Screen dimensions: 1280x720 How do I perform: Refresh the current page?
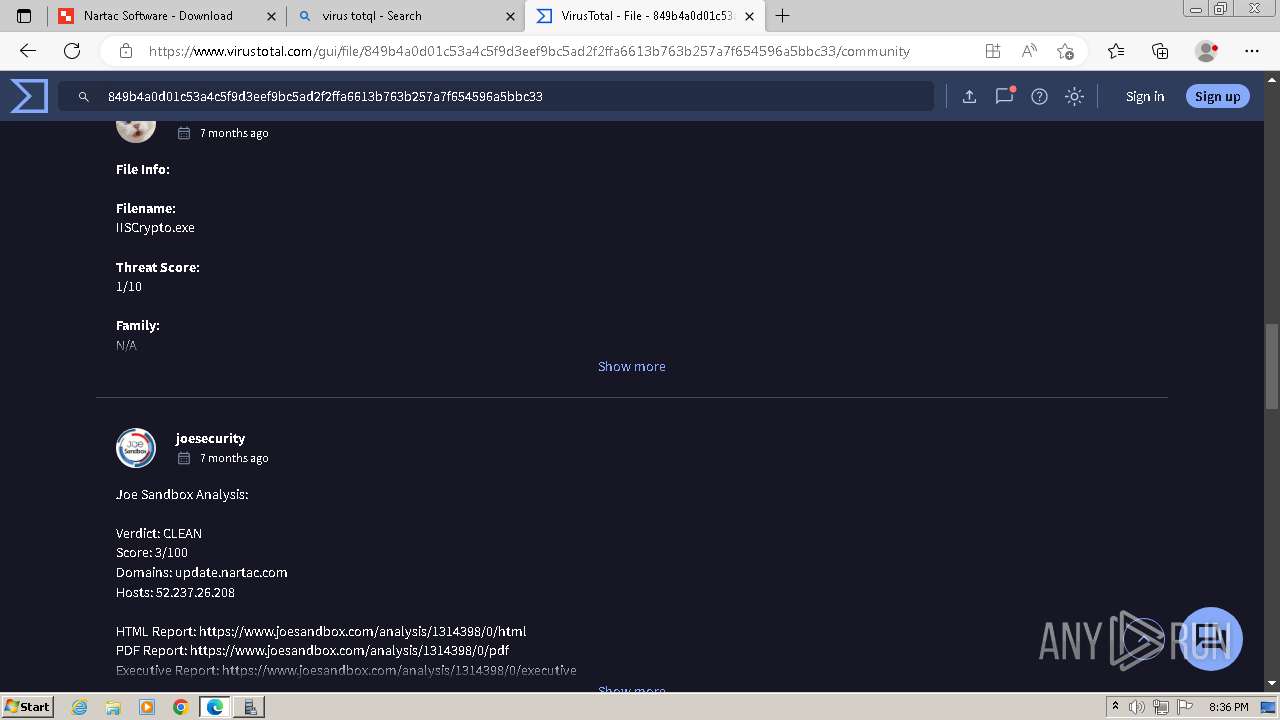click(x=72, y=51)
